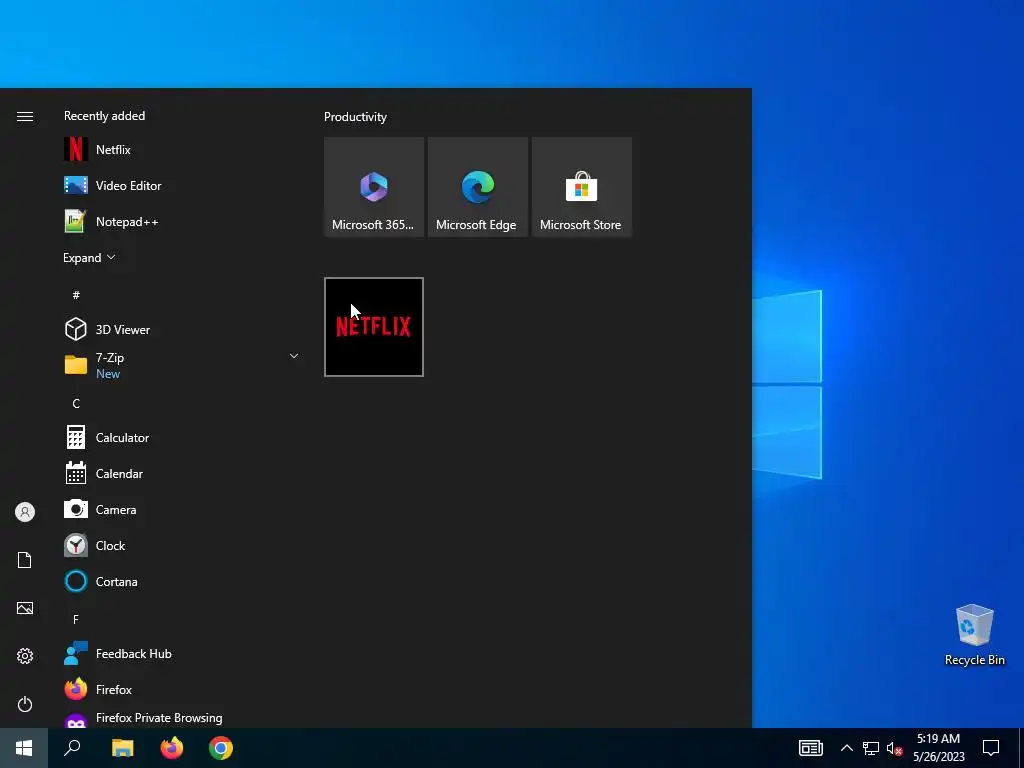
Task: Select the Recycle Bin desktop icon
Action: 974,635
